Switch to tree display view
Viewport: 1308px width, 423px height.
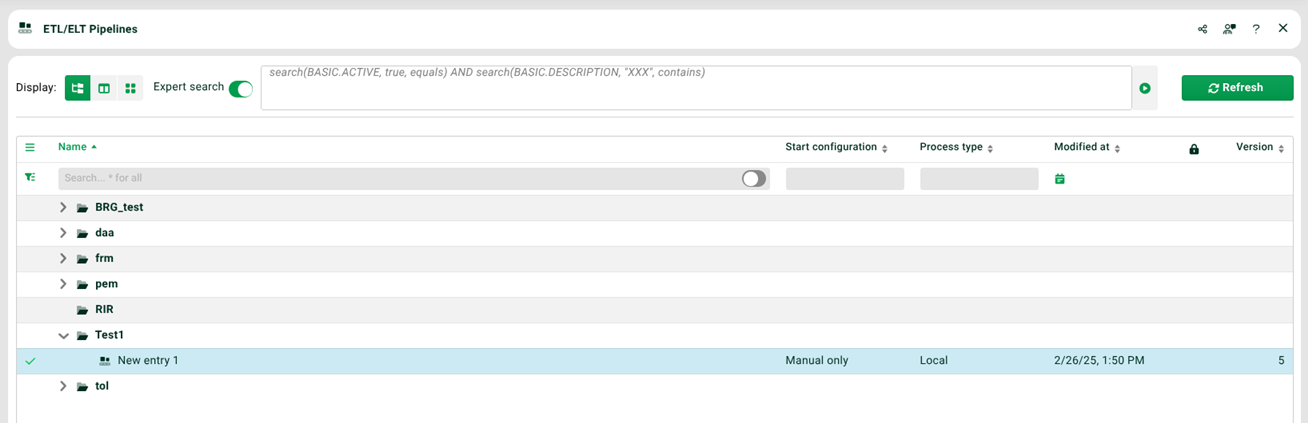pyautogui.click(x=77, y=88)
